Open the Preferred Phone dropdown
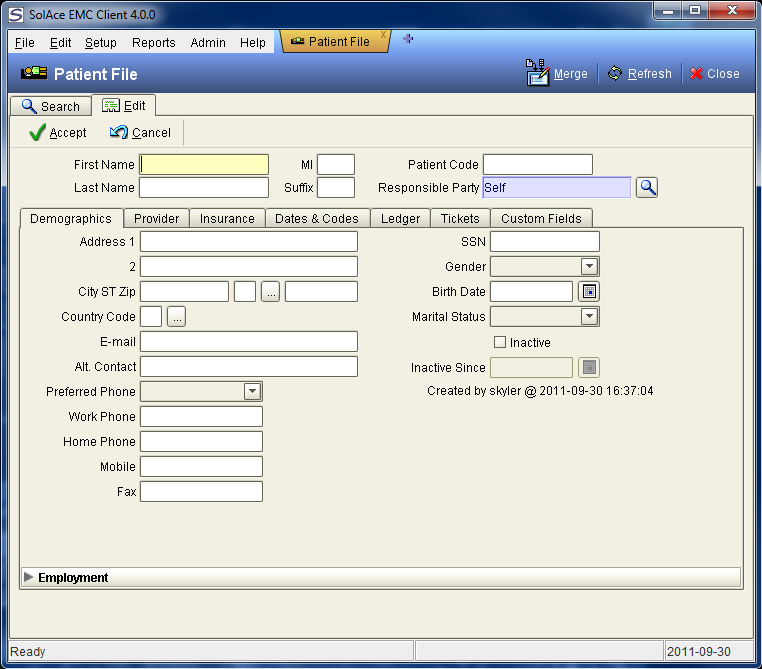762x669 pixels. [252, 392]
